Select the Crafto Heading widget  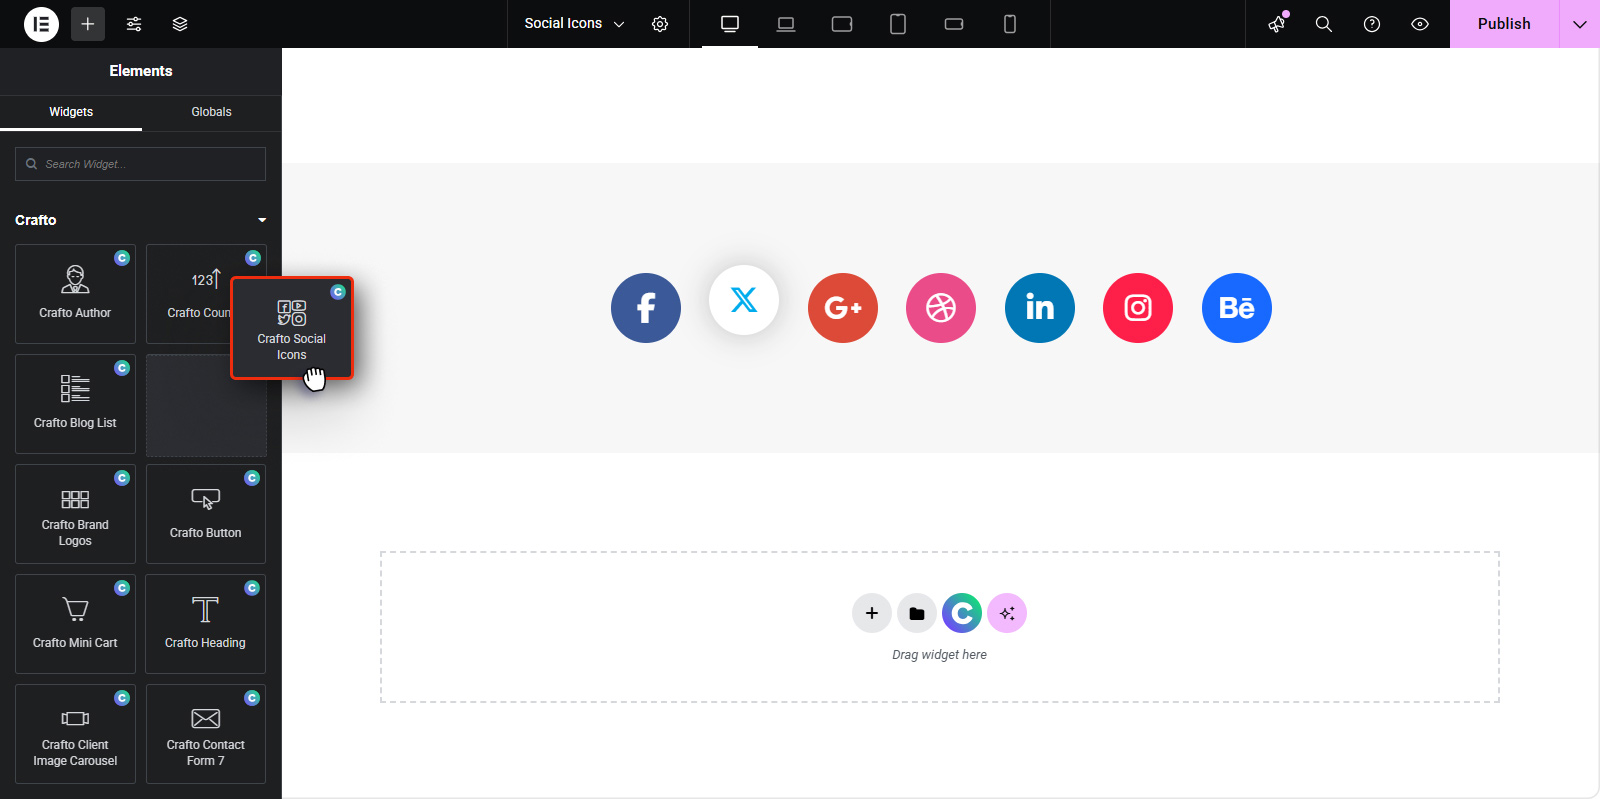point(206,624)
